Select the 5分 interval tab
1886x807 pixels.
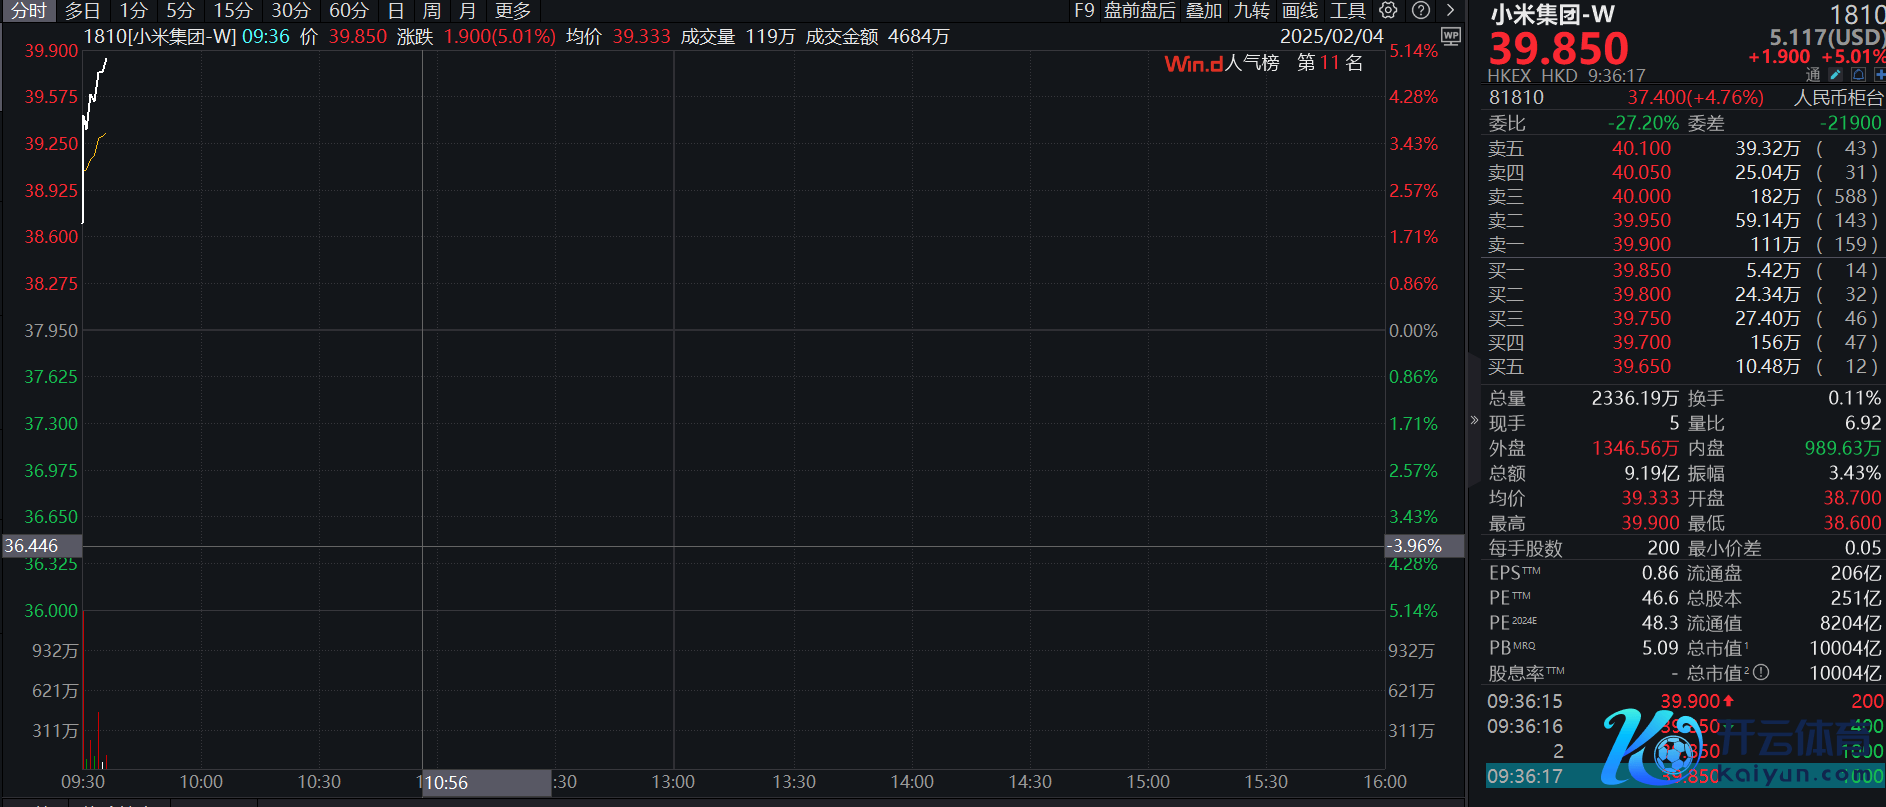(x=180, y=11)
